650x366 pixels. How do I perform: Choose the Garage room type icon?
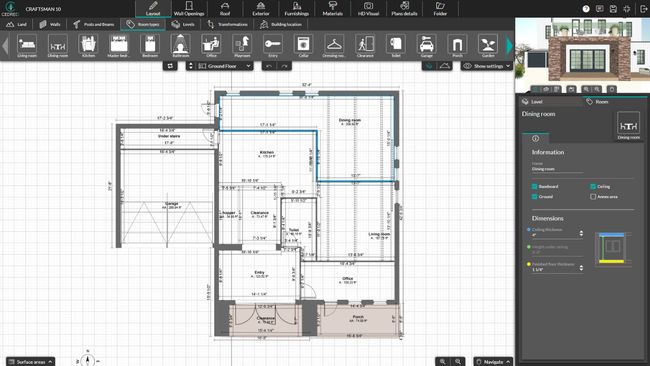427,46
